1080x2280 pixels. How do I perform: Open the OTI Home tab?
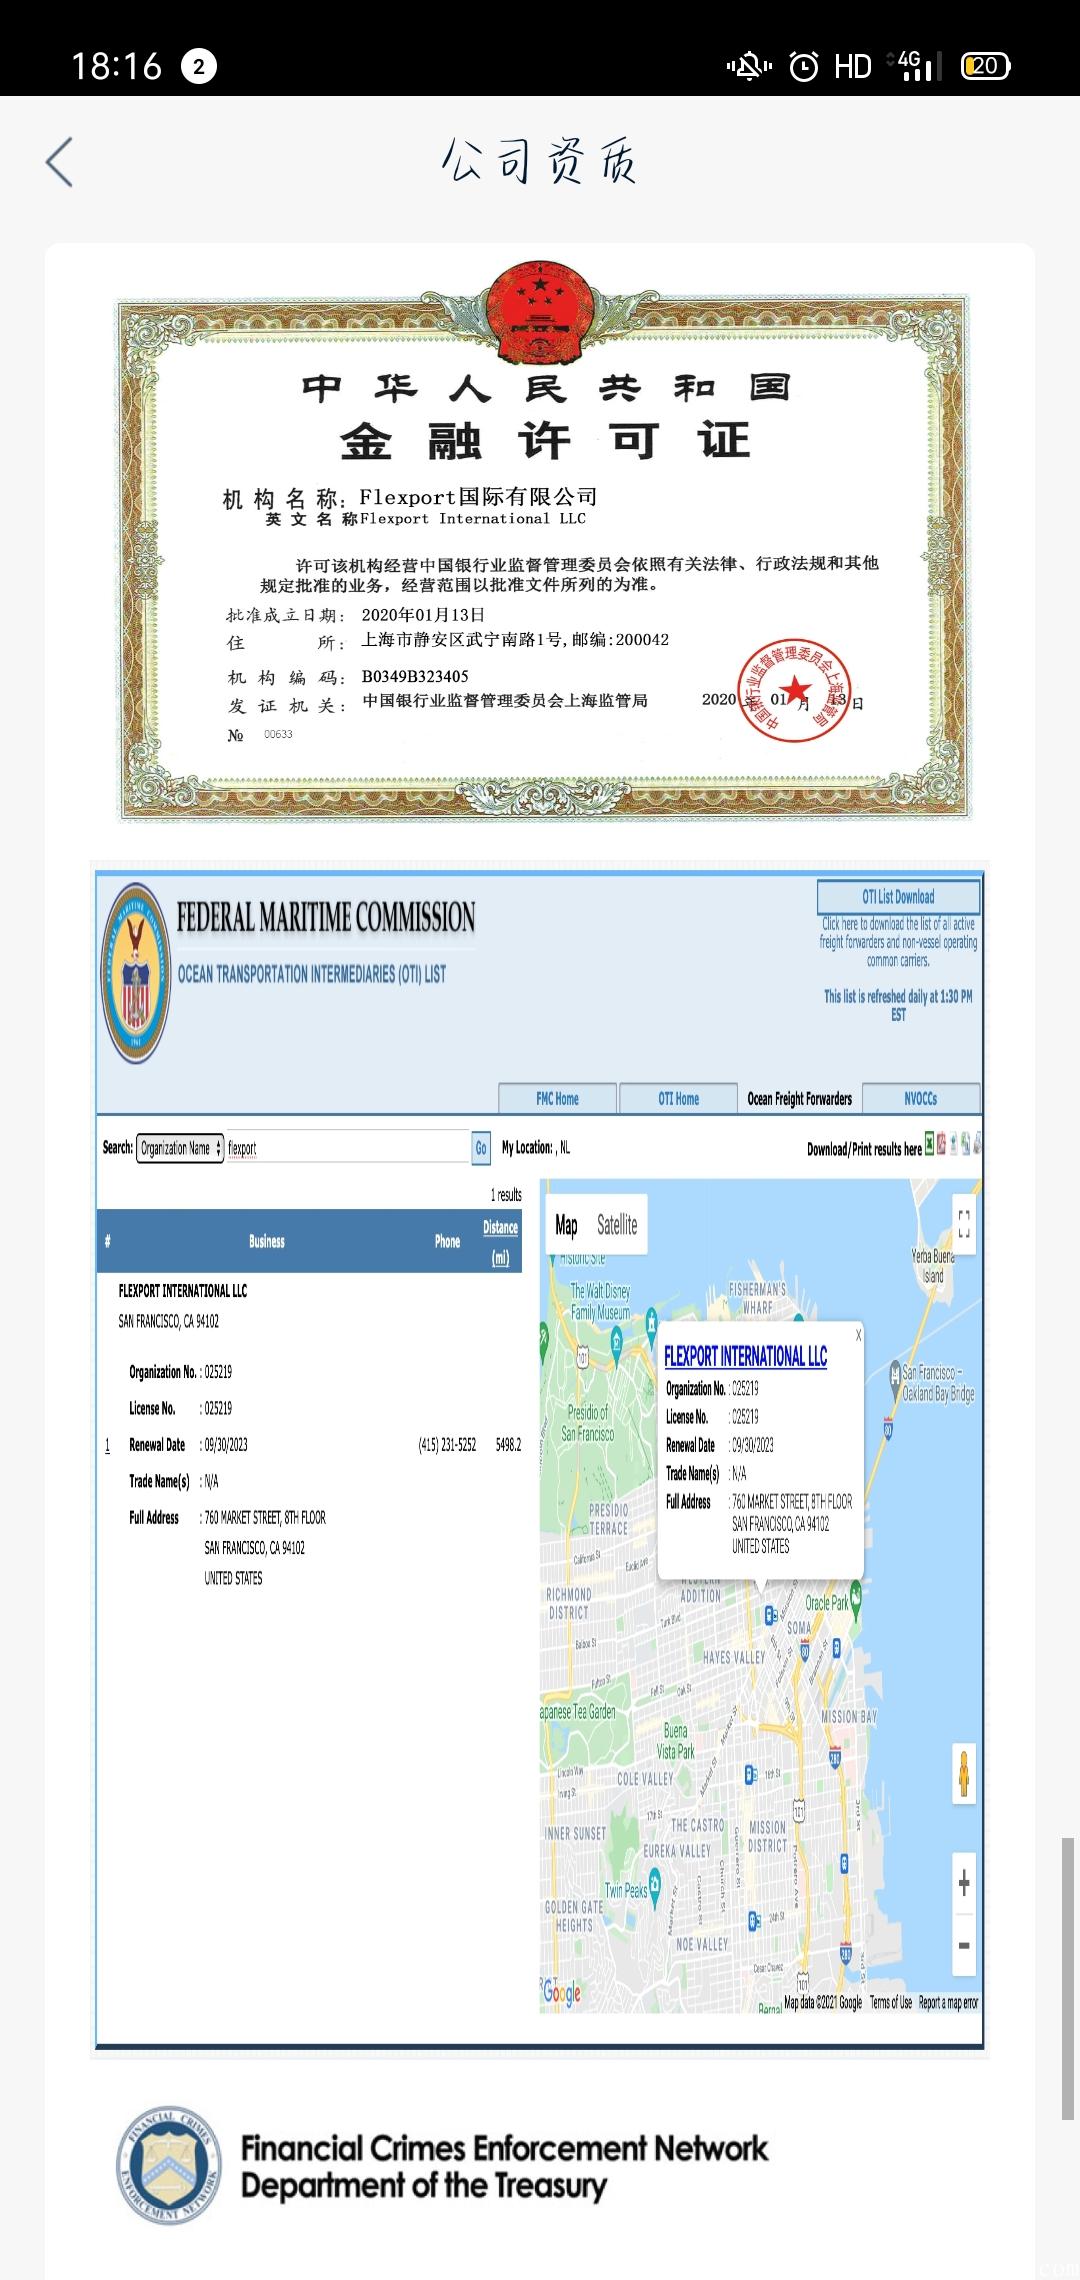[x=678, y=1098]
